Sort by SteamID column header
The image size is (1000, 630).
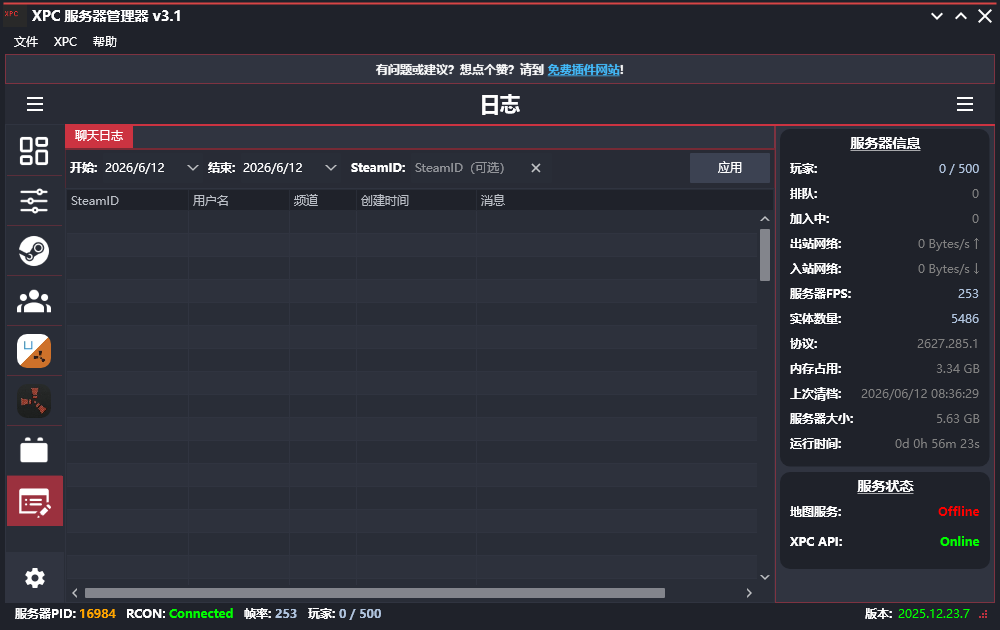click(128, 200)
